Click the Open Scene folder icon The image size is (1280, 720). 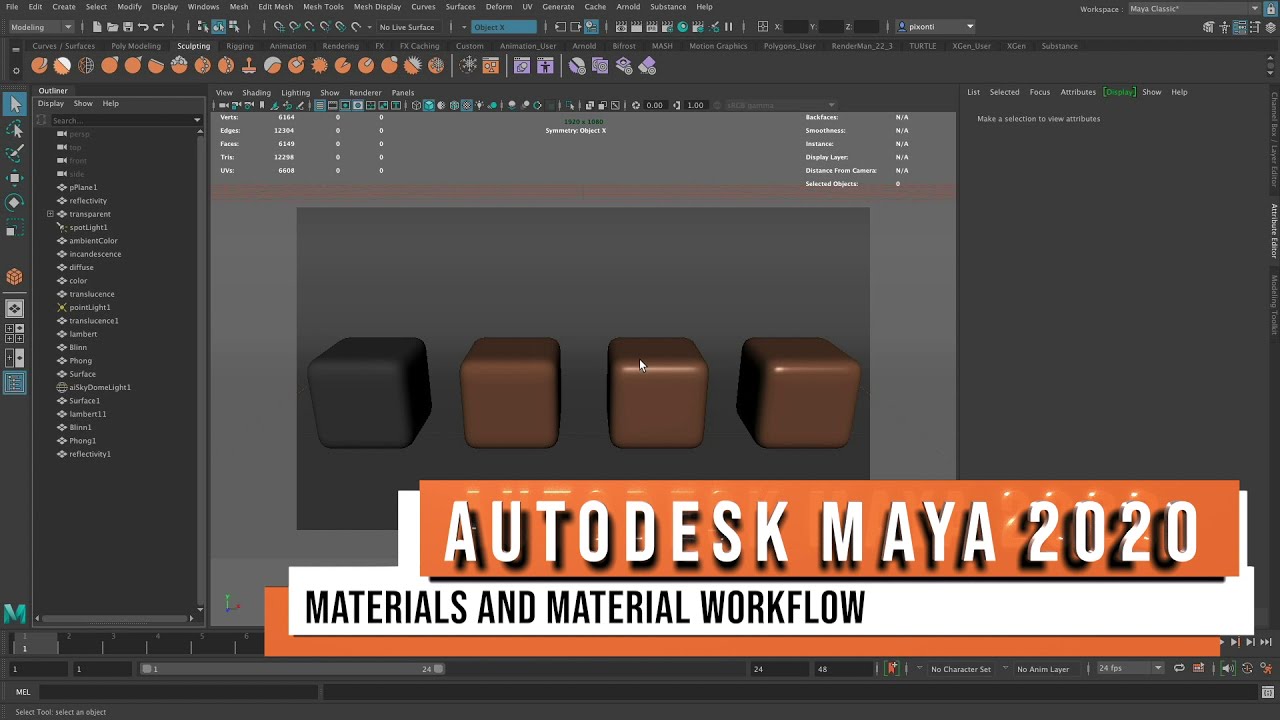tap(112, 27)
